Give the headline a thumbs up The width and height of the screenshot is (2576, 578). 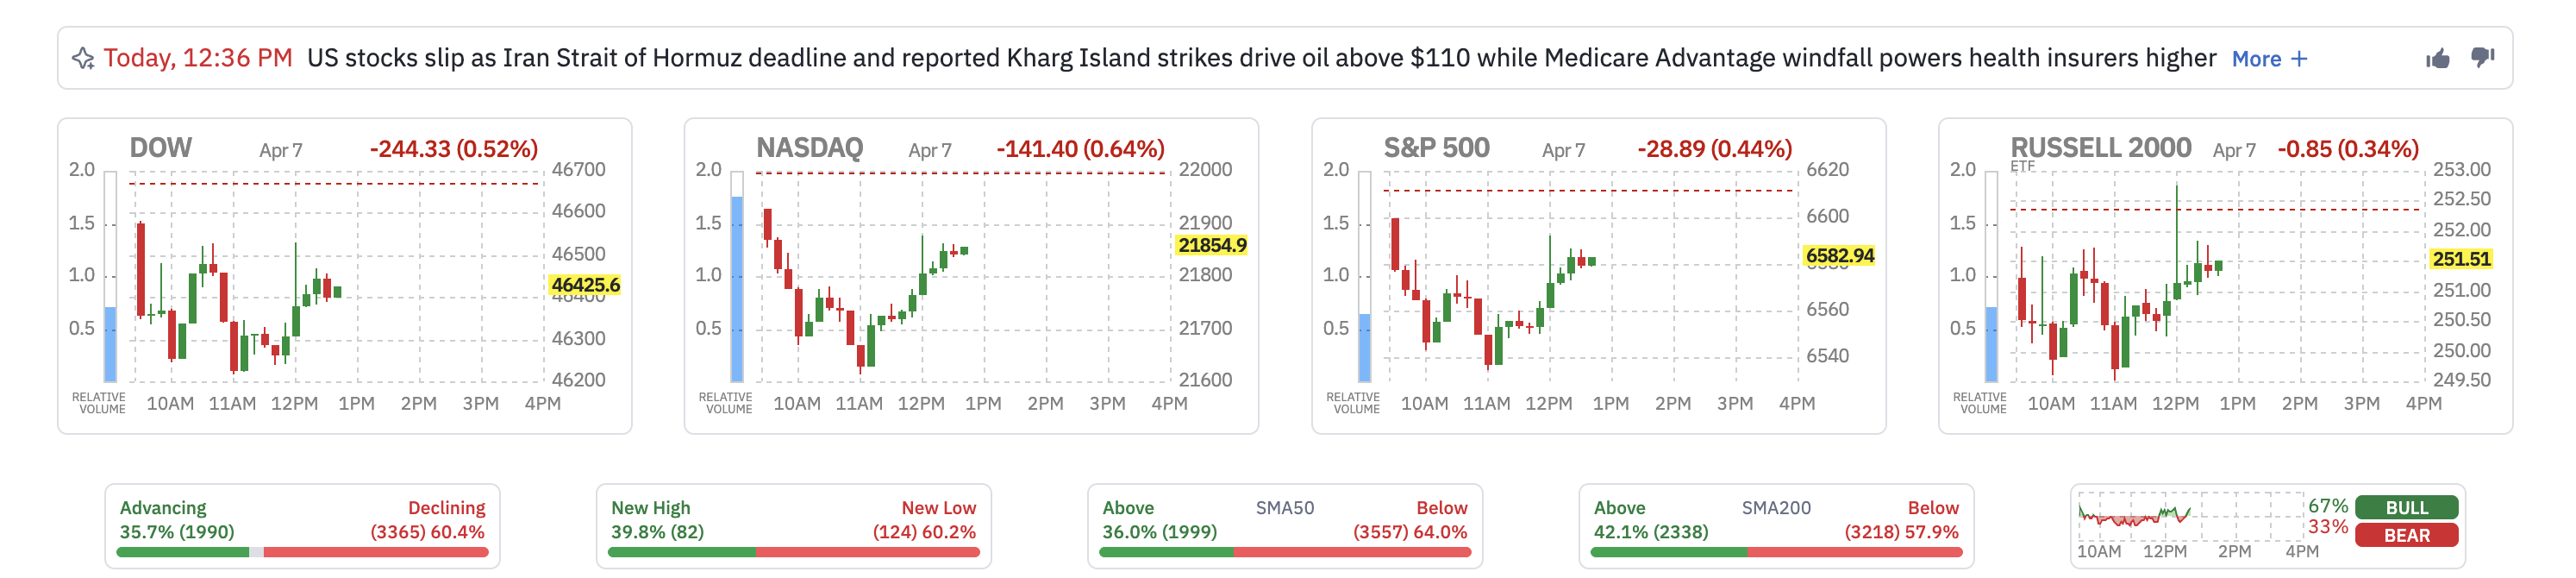point(2438,58)
